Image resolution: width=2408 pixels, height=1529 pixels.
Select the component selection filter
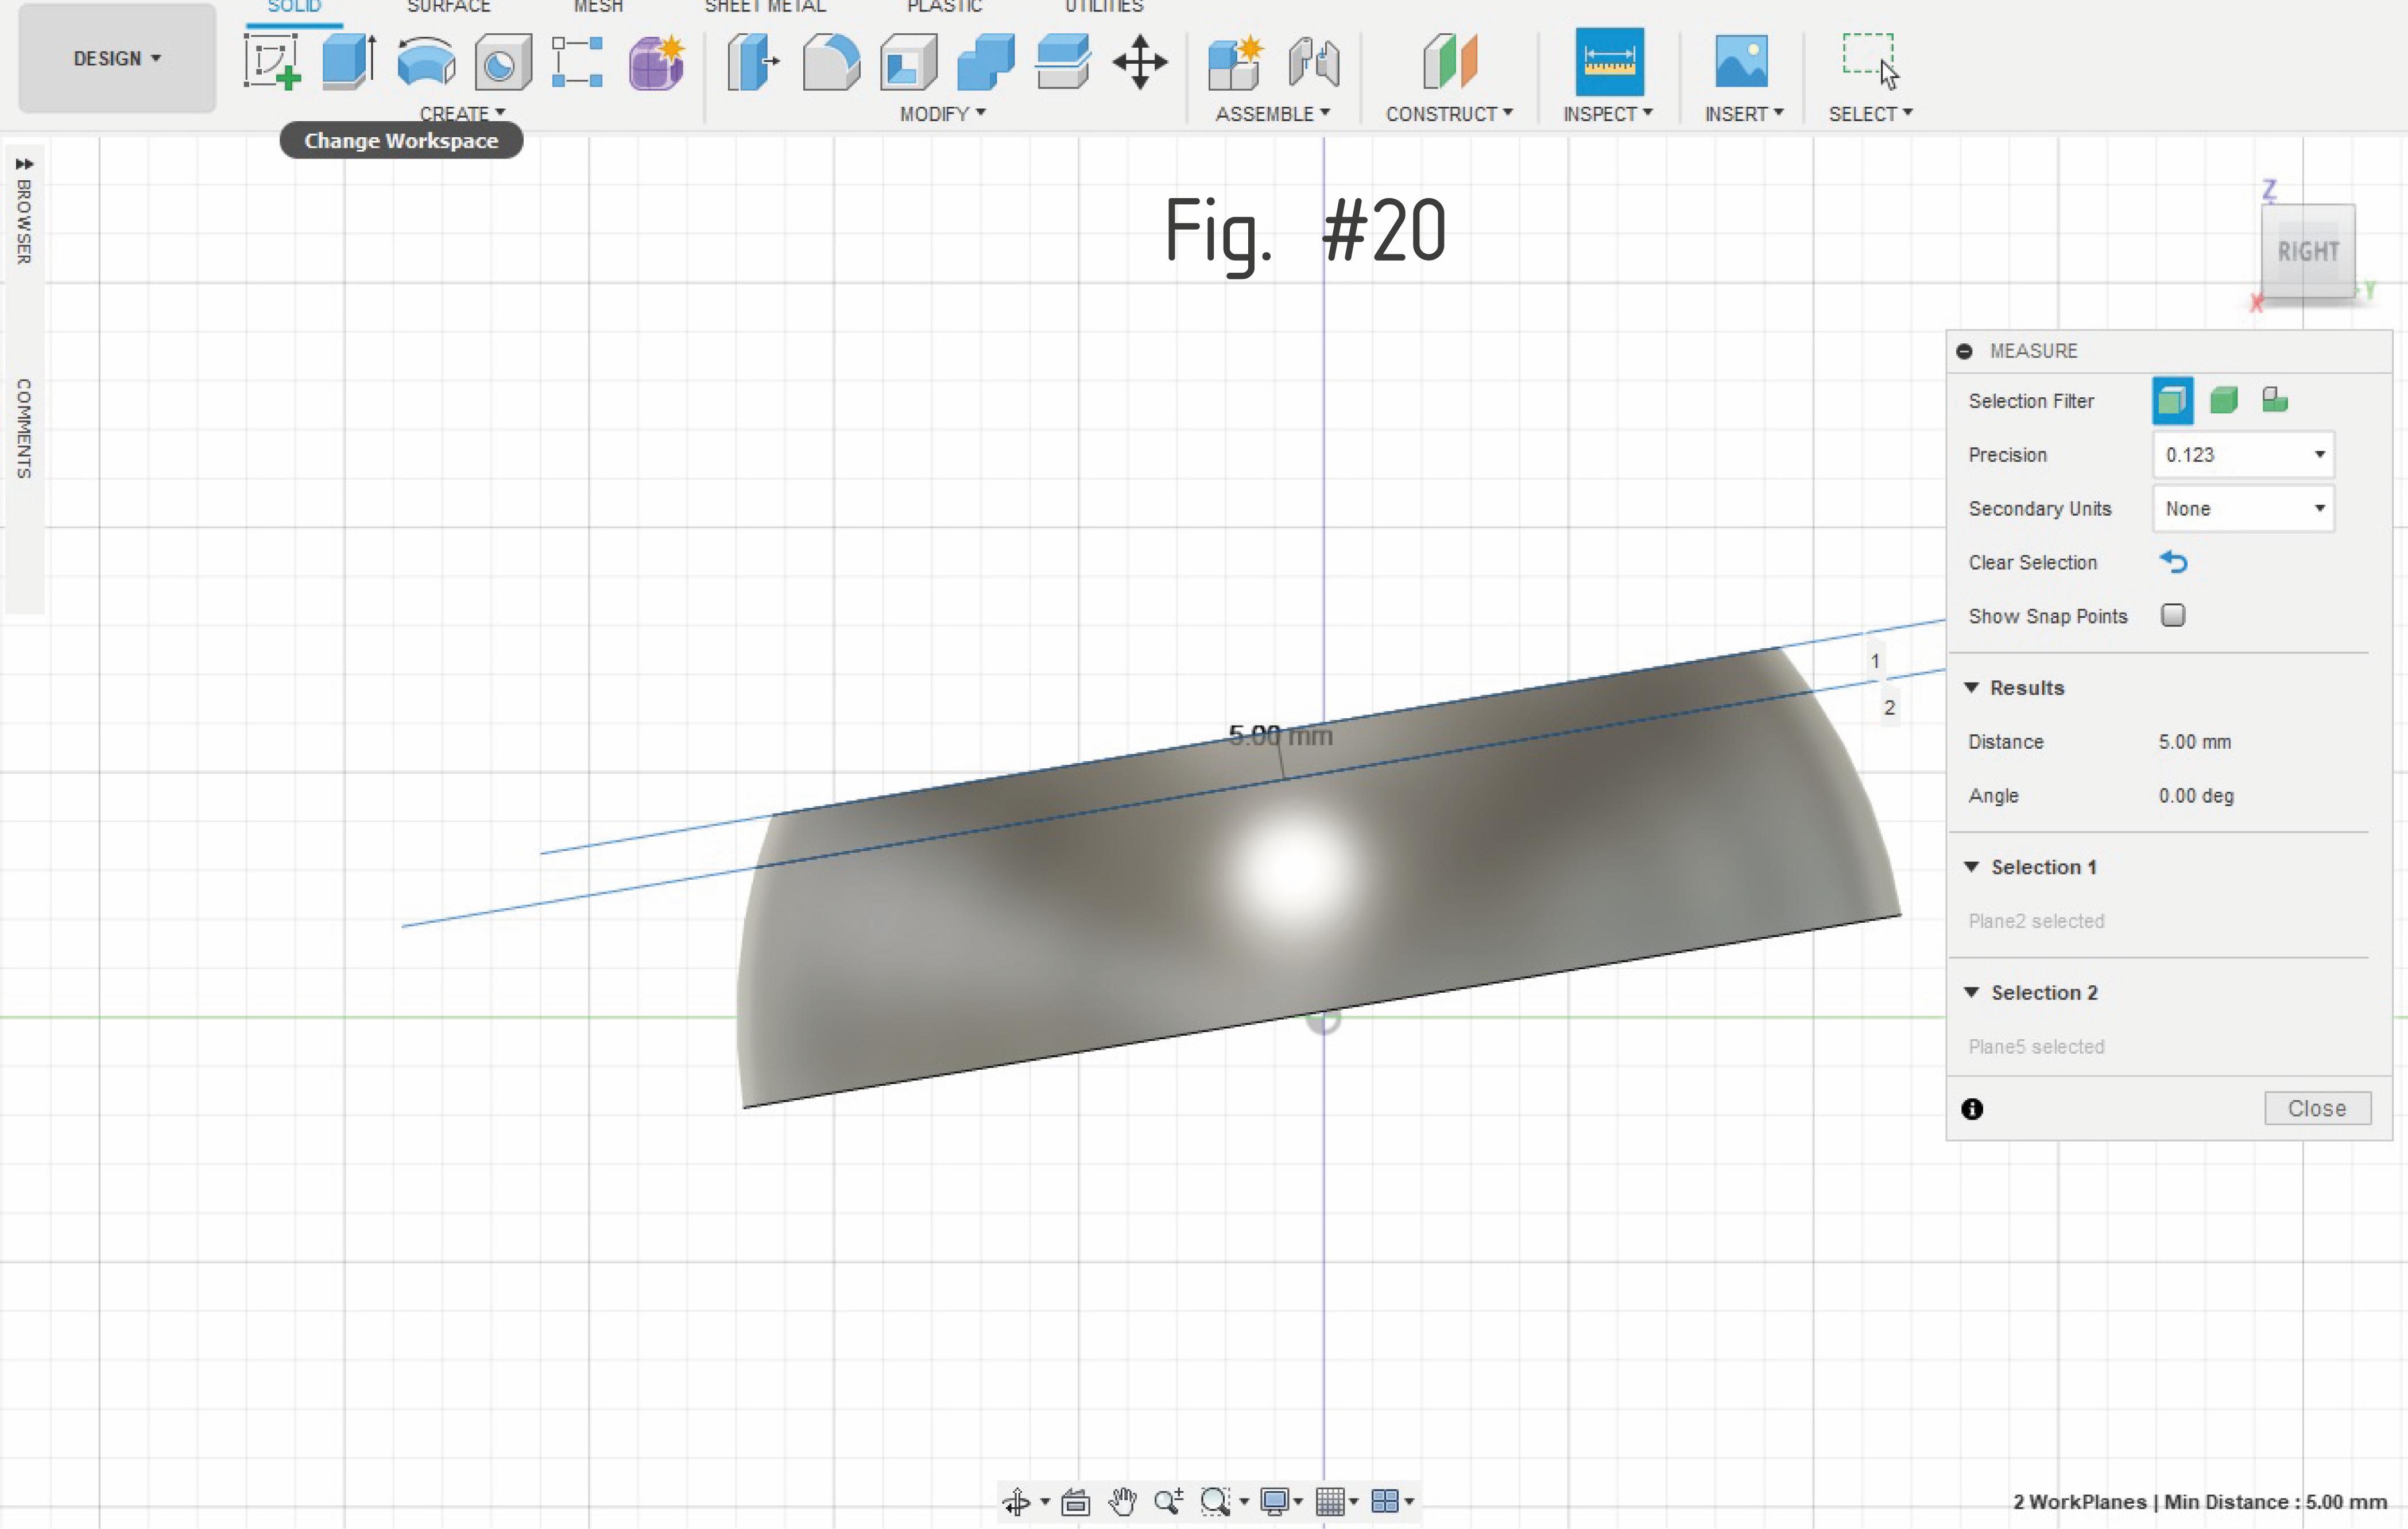point(2275,401)
